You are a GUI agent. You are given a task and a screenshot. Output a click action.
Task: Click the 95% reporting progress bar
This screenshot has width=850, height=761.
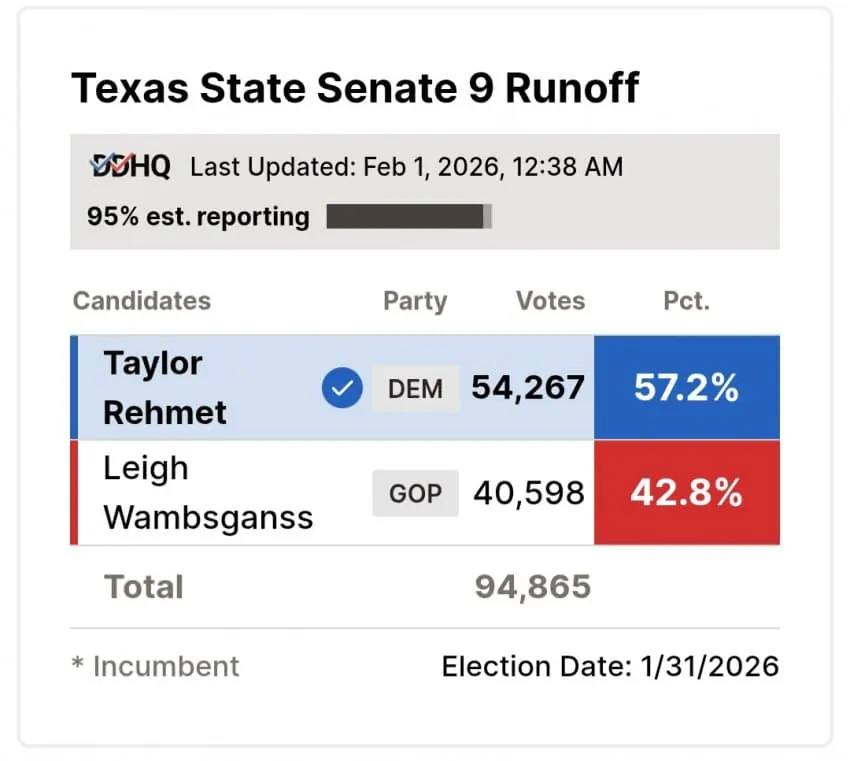[x=409, y=217]
